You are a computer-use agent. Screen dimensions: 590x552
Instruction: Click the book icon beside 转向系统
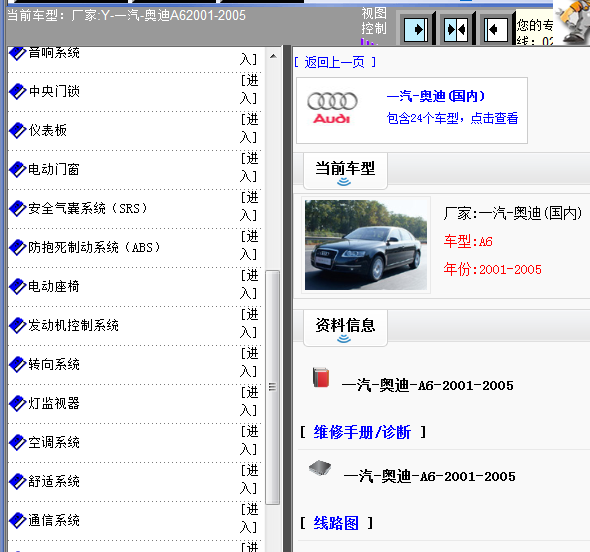(17, 365)
